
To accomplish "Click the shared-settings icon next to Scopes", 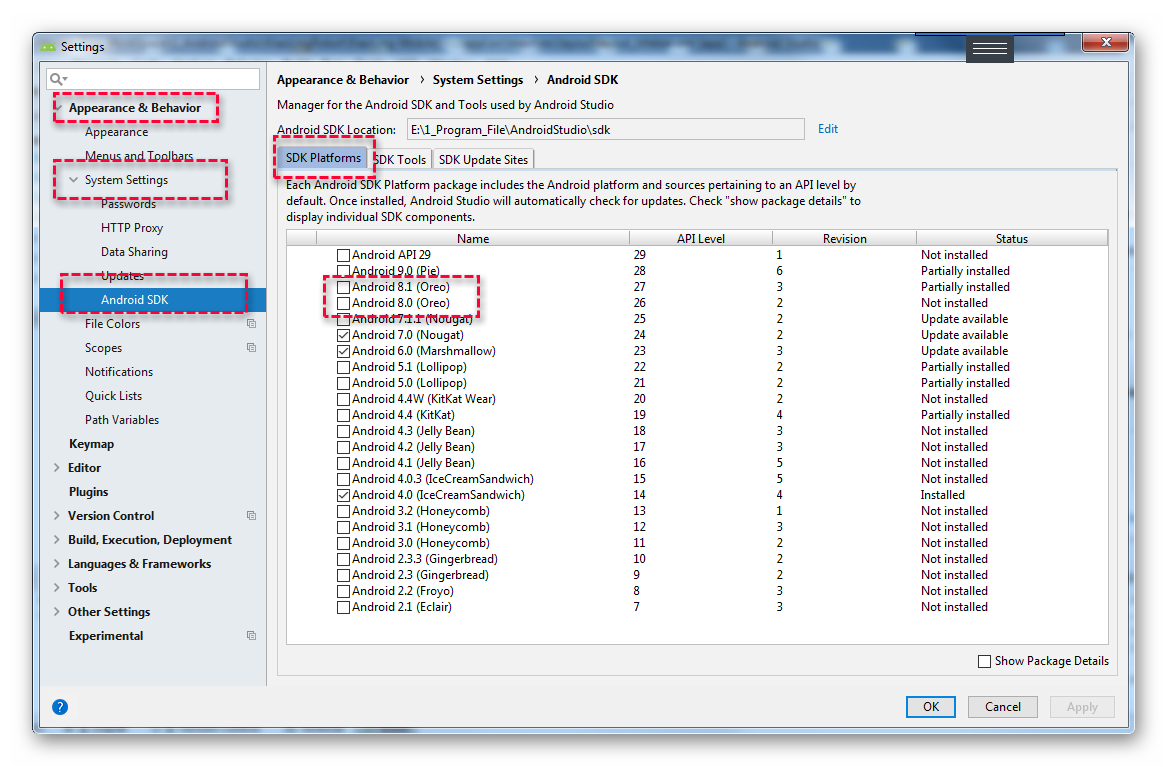I will (251, 347).
